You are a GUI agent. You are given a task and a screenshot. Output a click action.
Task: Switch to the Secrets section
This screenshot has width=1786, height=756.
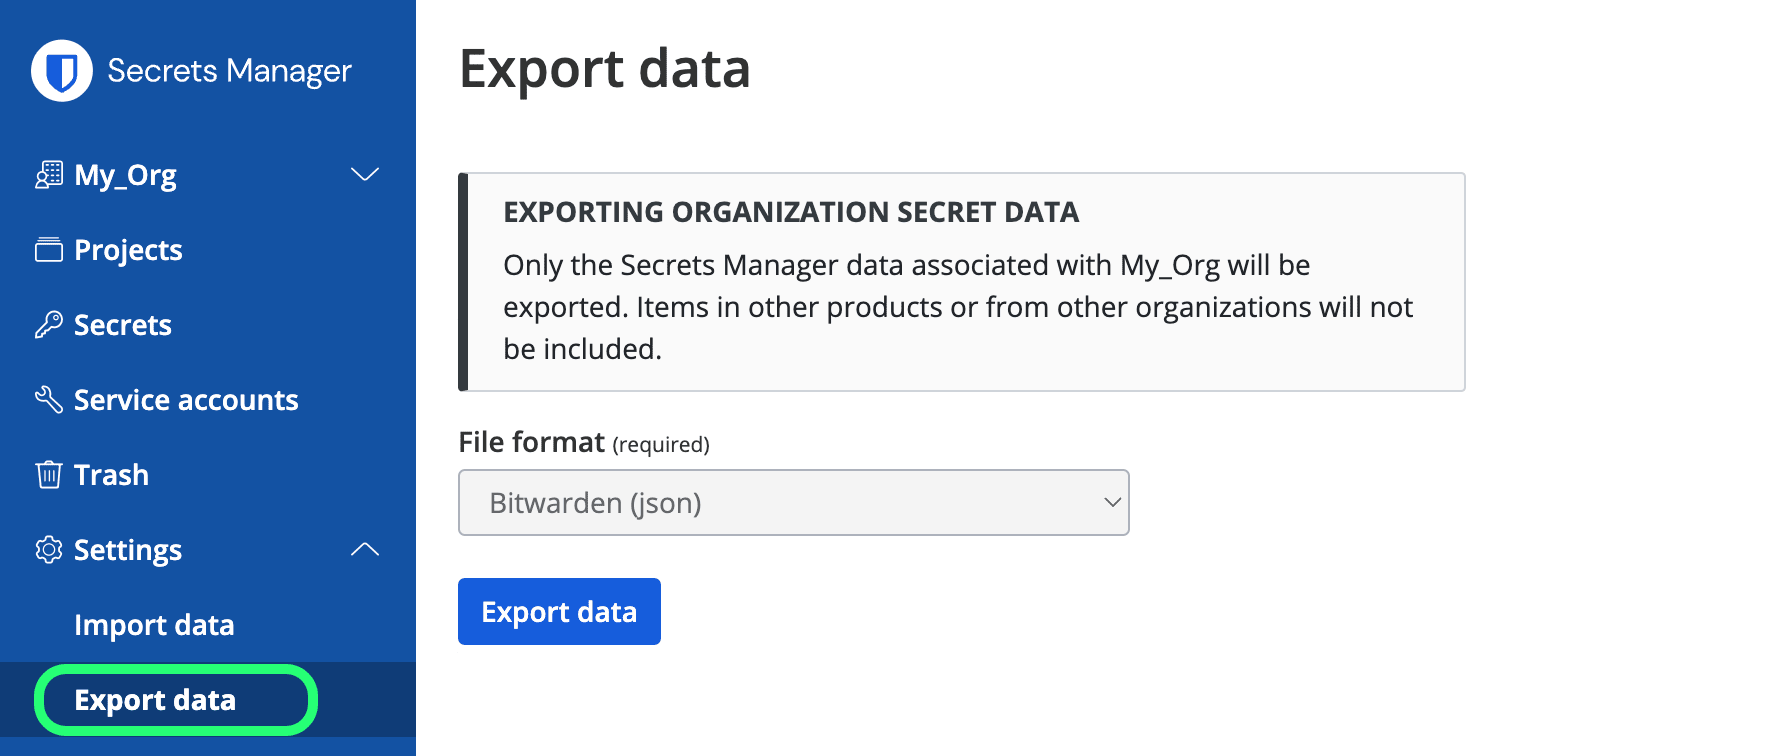pos(122,324)
